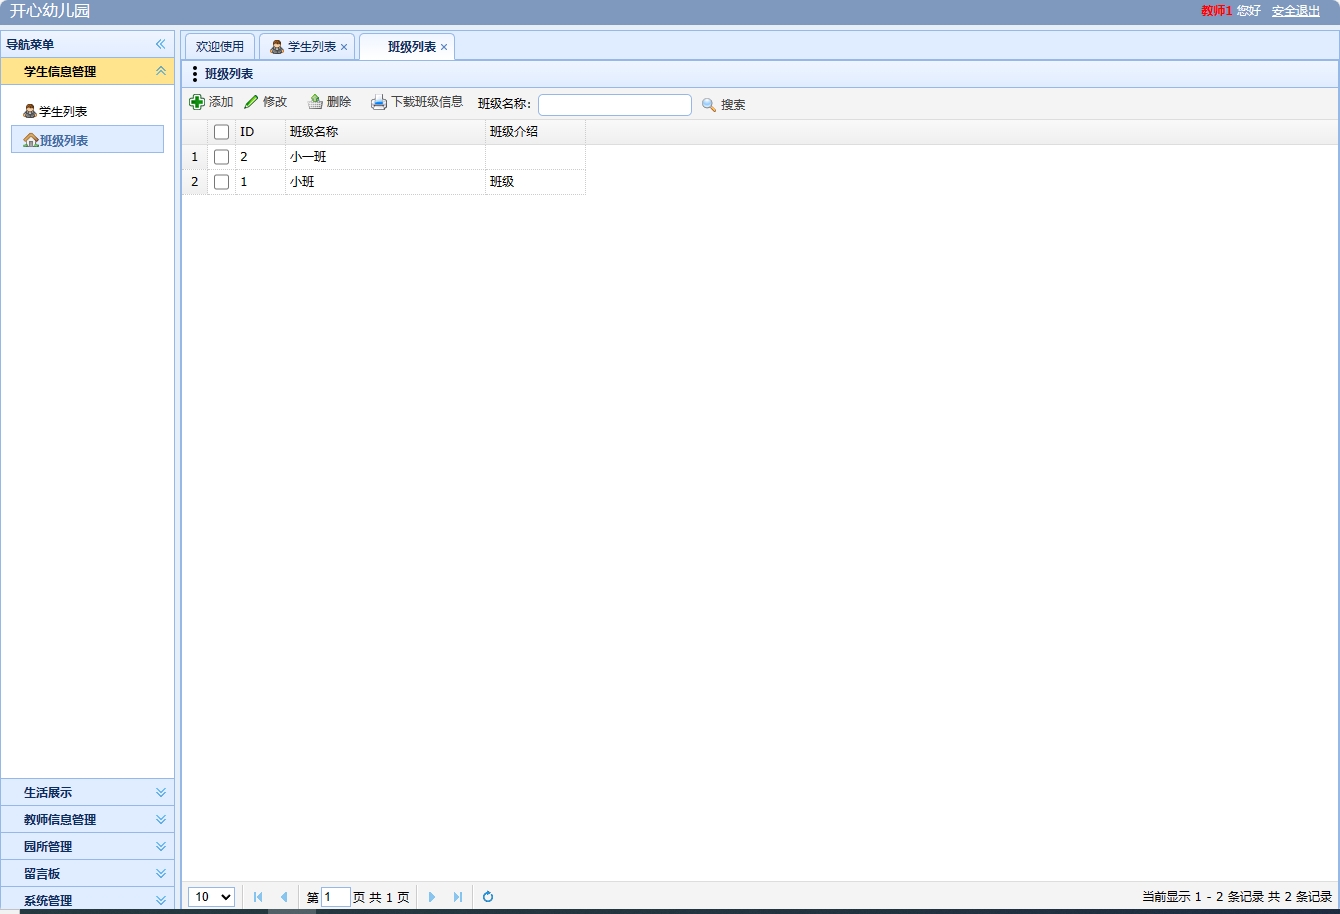Expand the 系统管理 menu section
Viewport: 1340px width, 914px height.
click(x=87, y=900)
